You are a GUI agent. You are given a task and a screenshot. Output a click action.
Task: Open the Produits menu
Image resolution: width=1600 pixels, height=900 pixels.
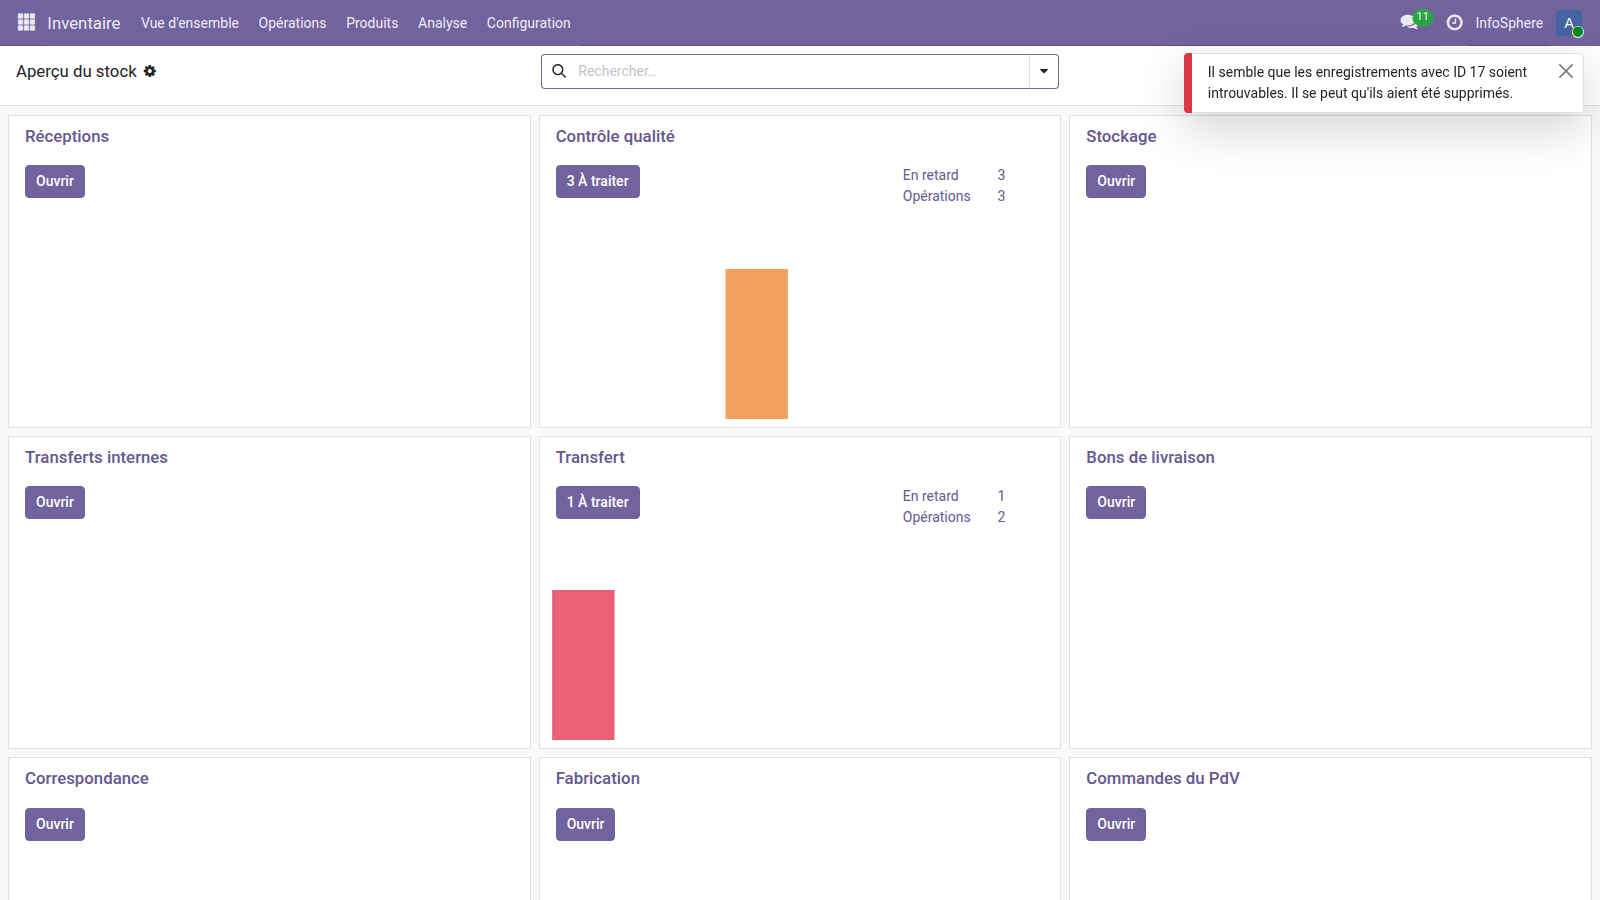[x=371, y=22]
